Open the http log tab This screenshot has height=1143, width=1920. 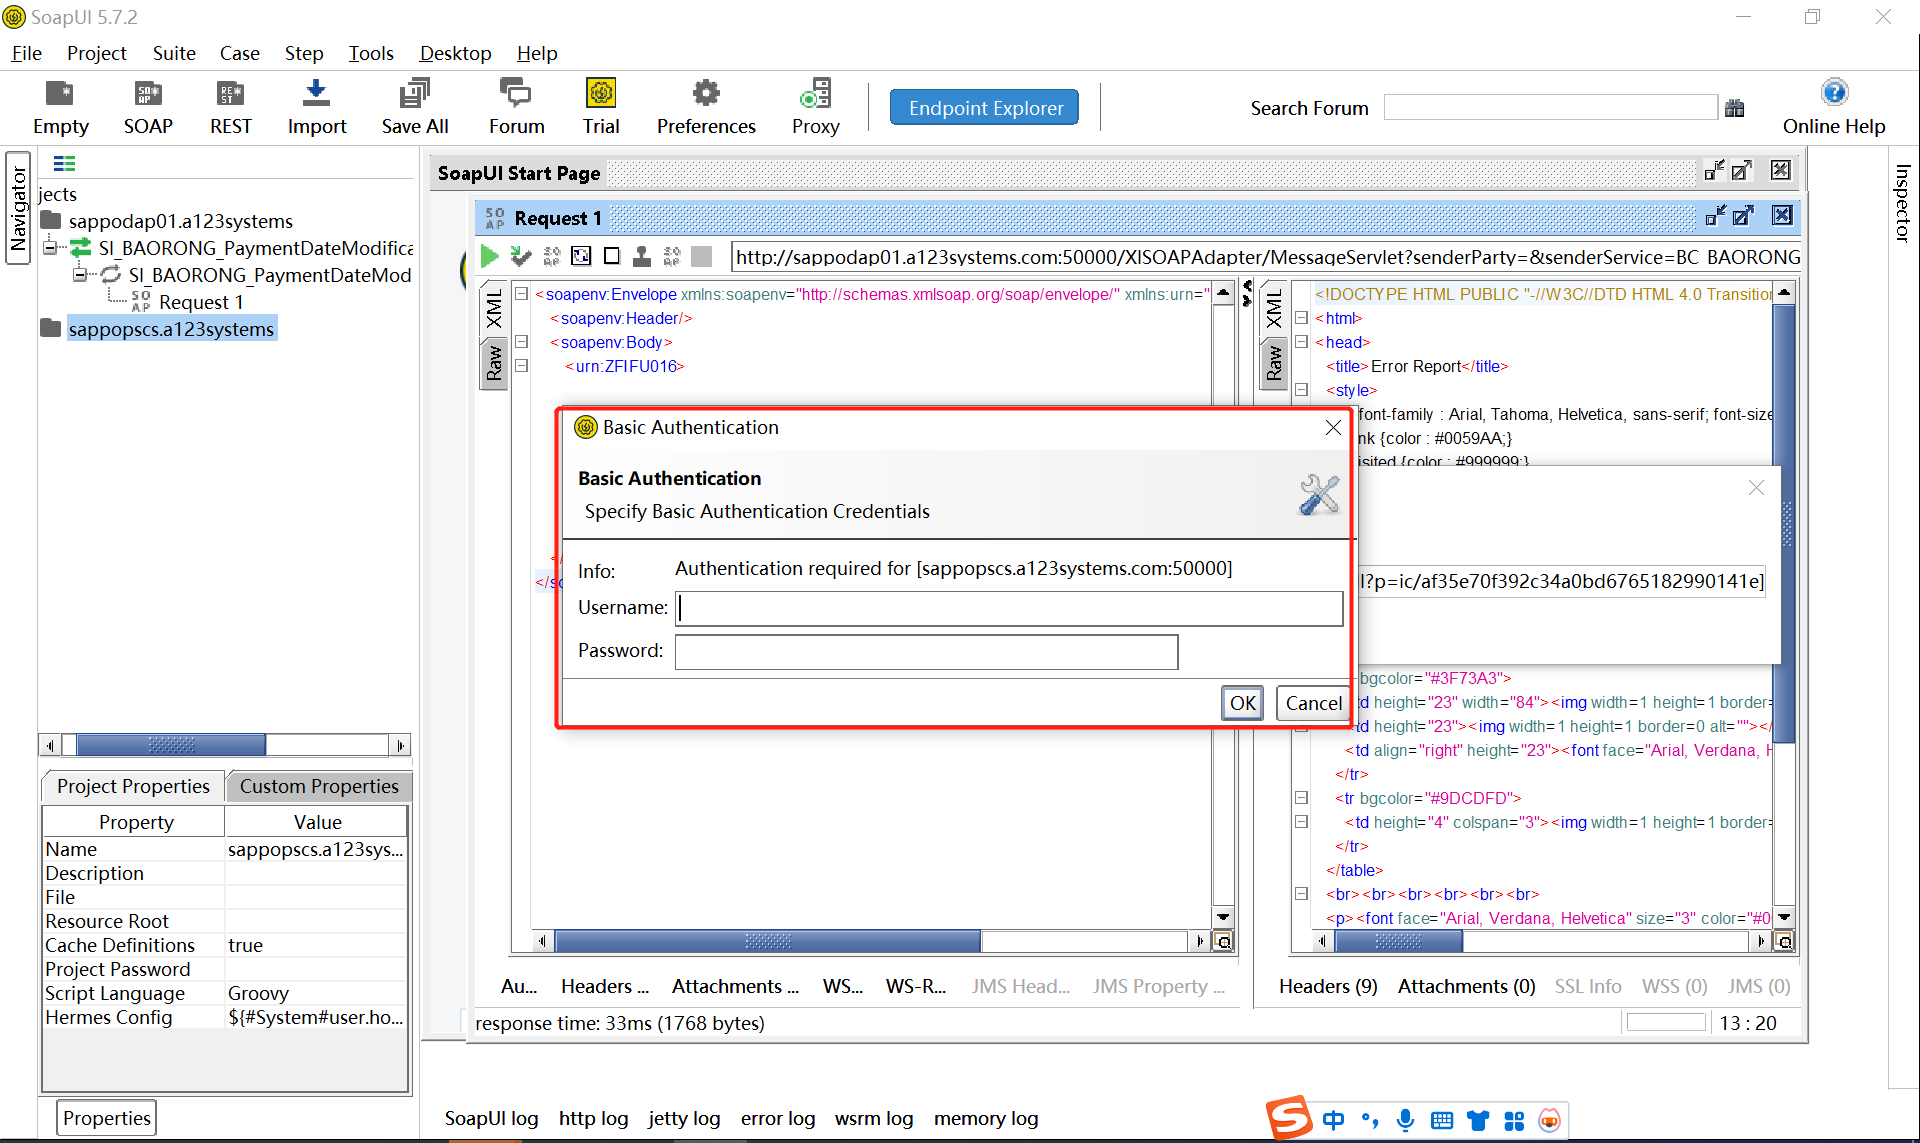(593, 1118)
